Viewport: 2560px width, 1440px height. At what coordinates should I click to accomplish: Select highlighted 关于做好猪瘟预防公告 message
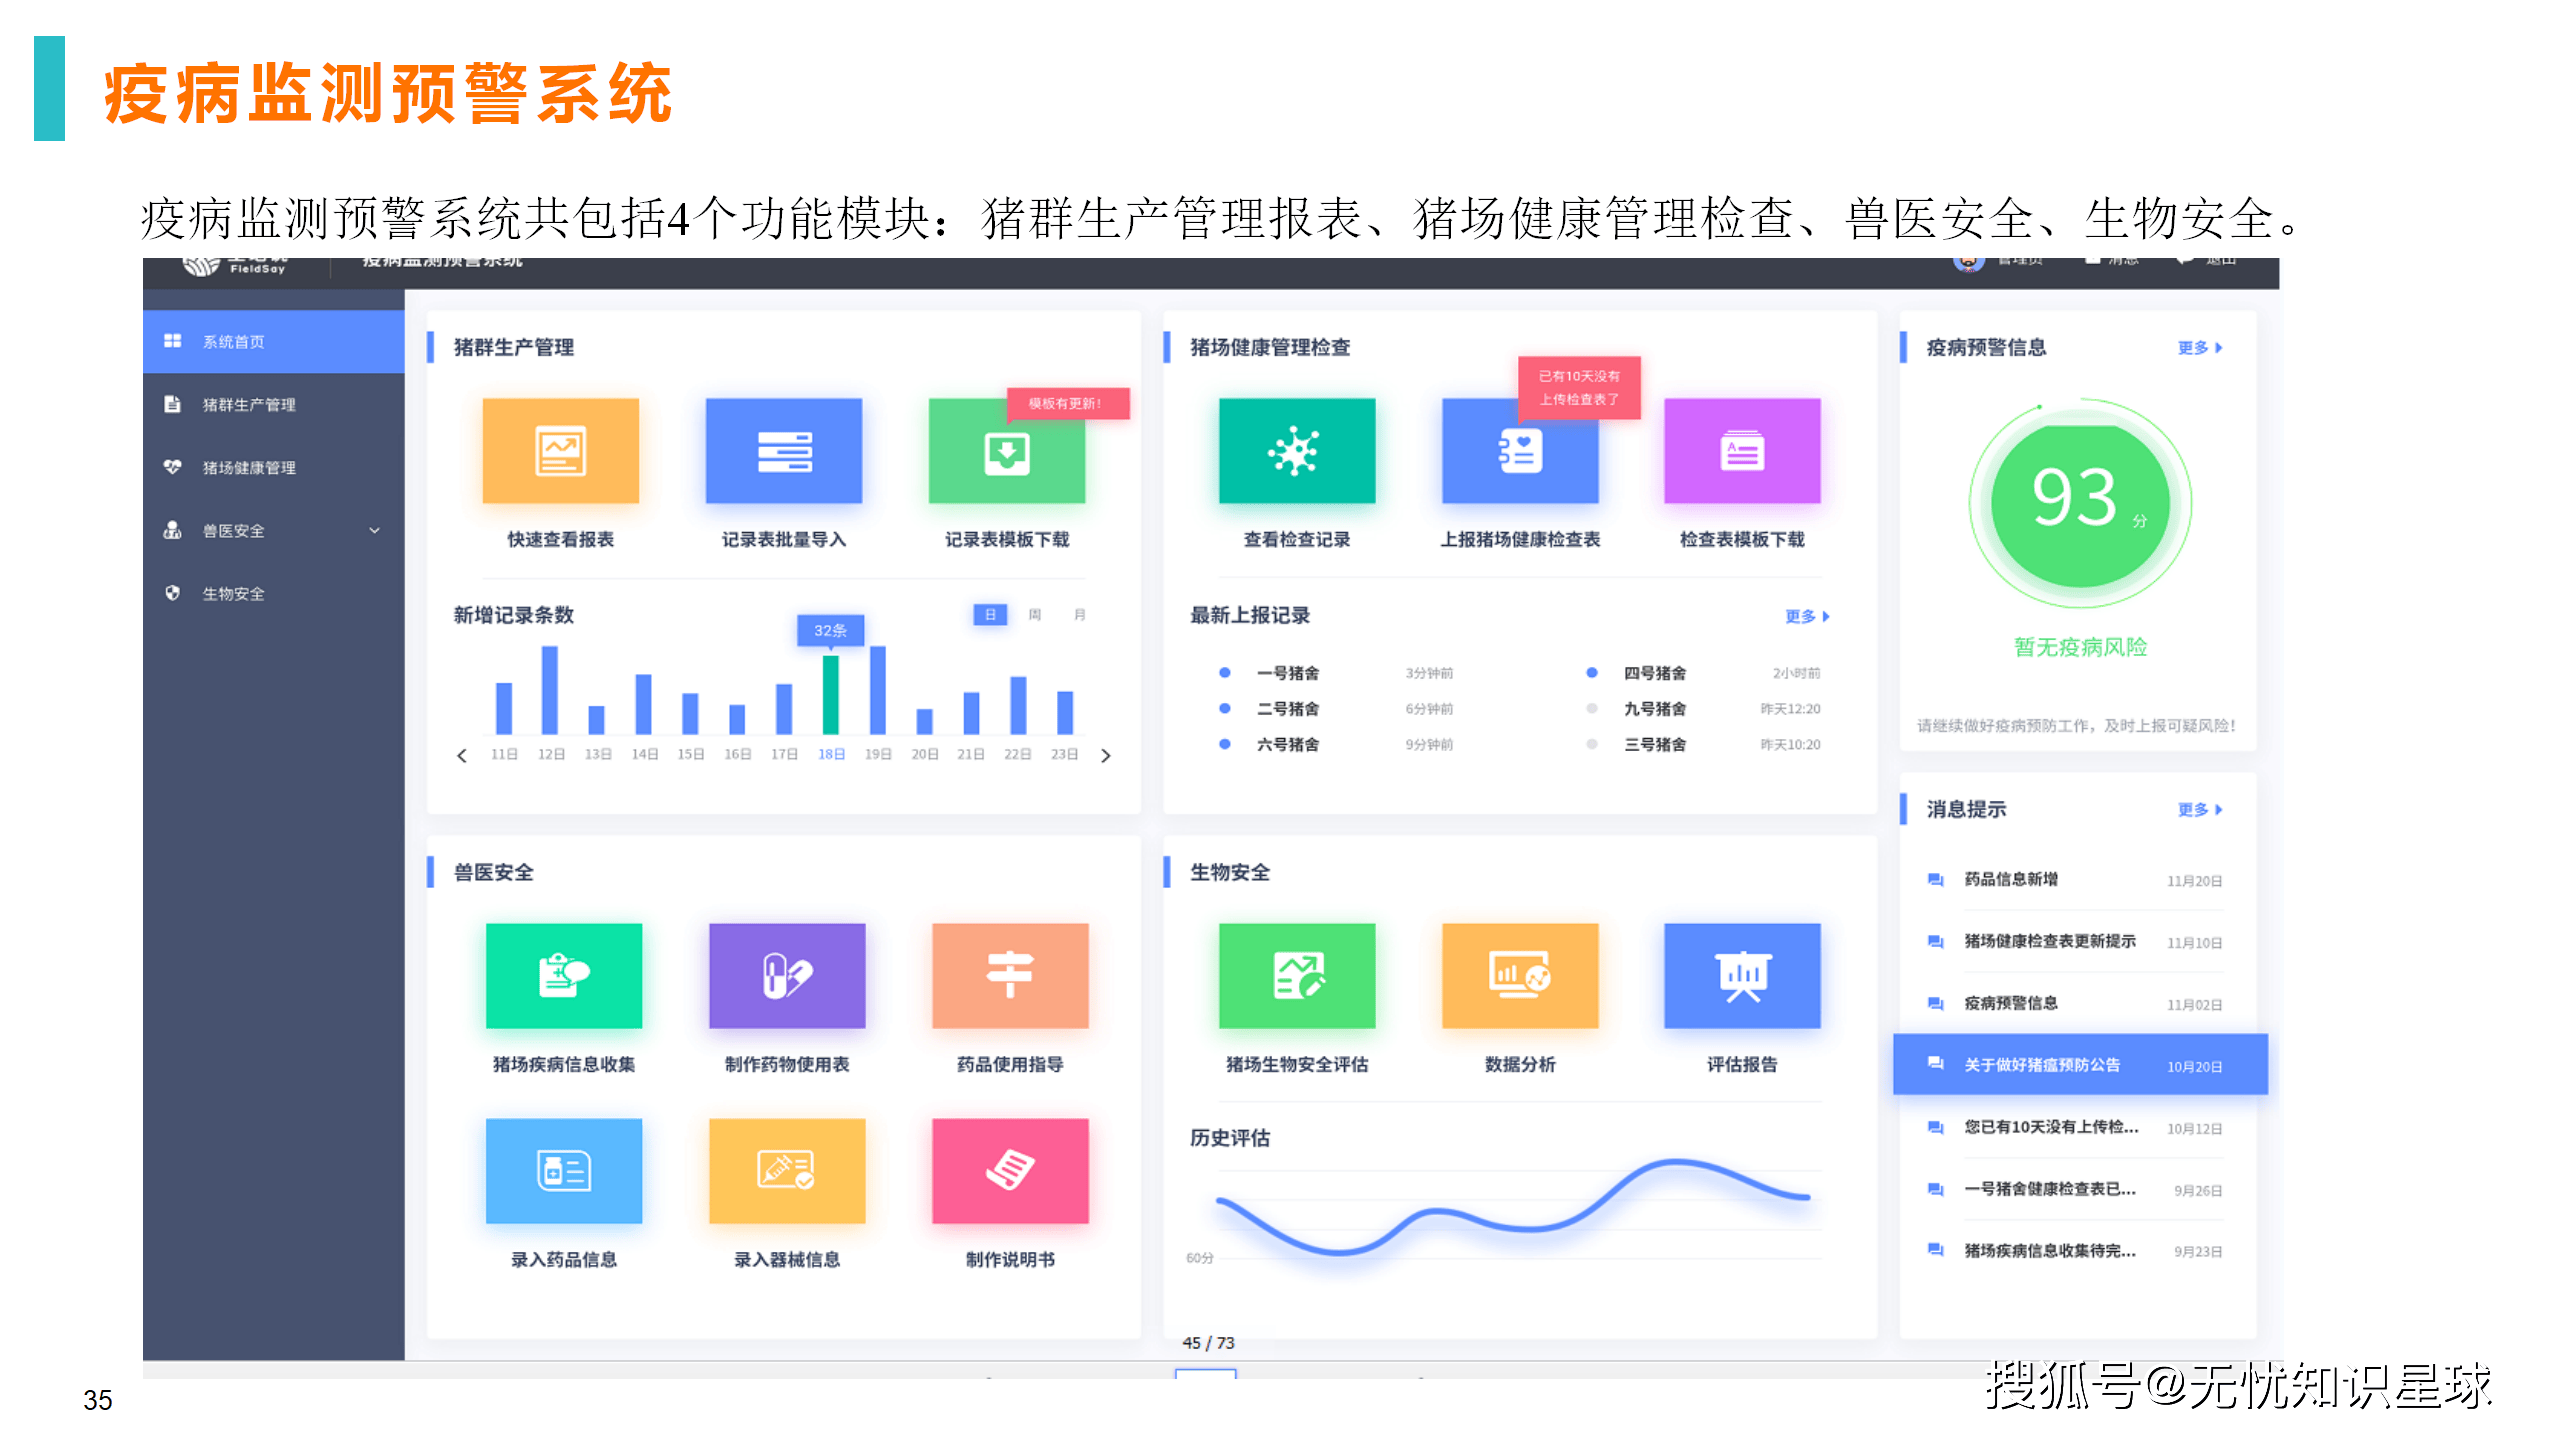coord(2080,1065)
